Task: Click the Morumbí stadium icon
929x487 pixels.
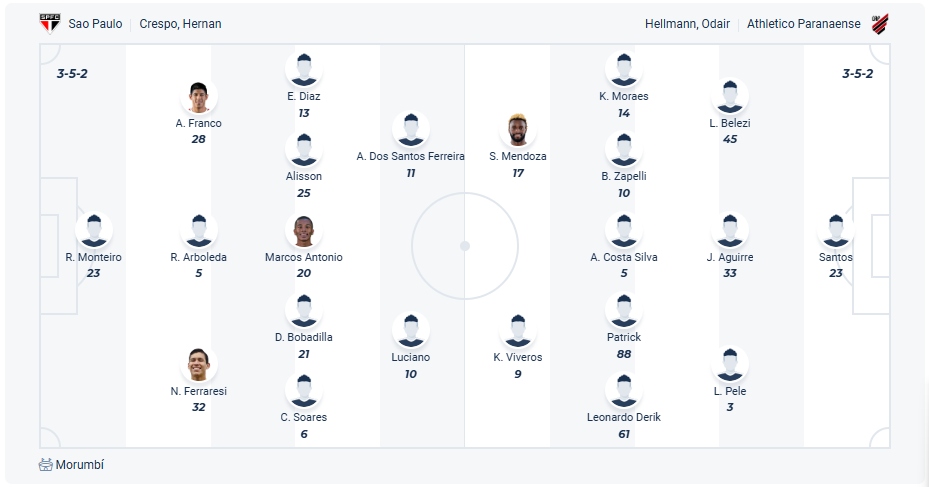Action: click(46, 464)
